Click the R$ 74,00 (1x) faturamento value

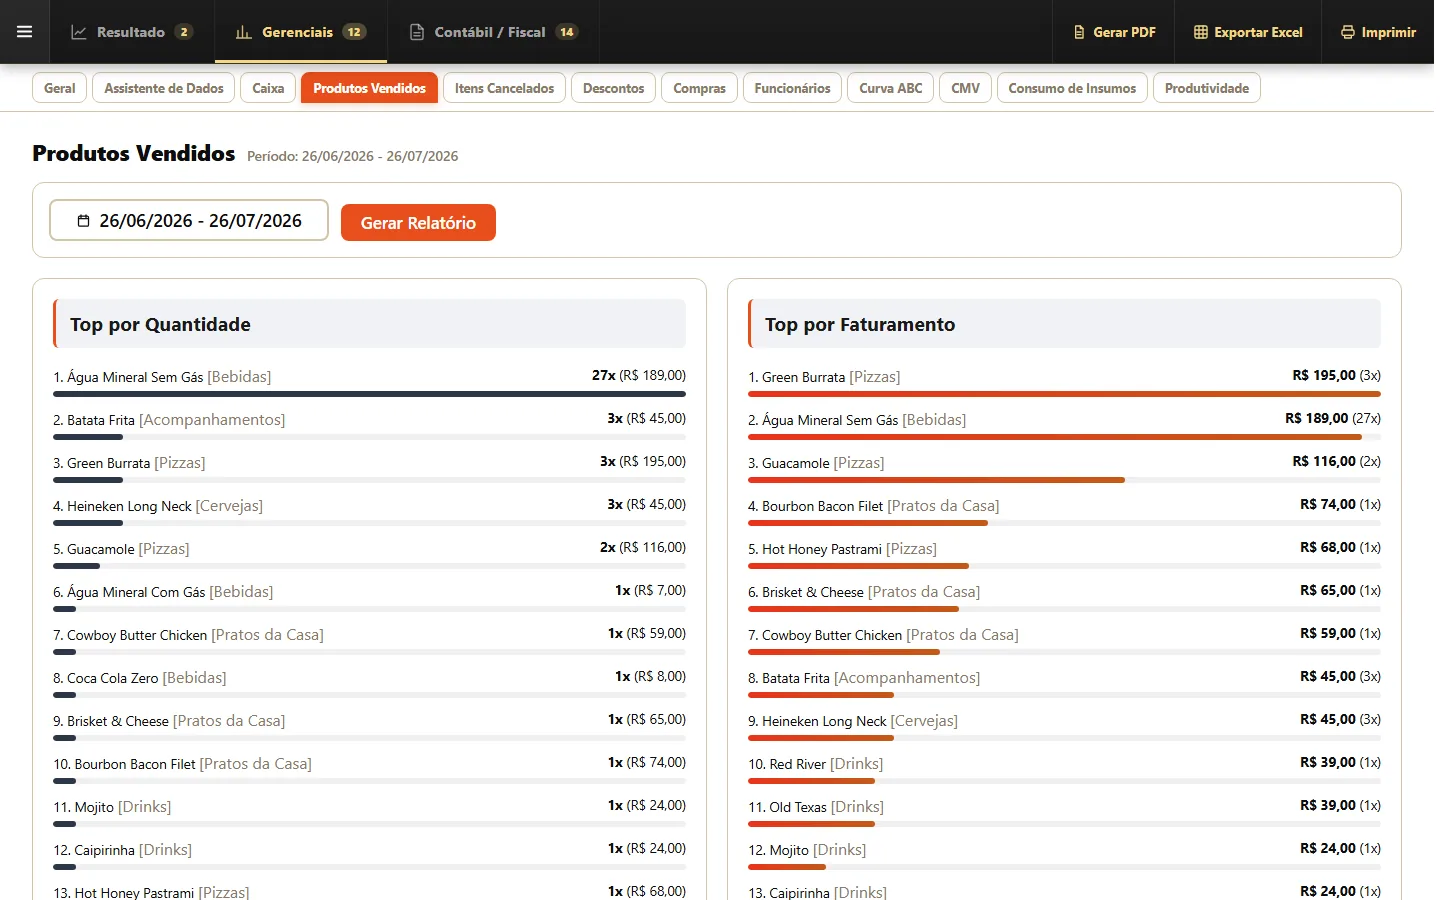tap(1340, 504)
